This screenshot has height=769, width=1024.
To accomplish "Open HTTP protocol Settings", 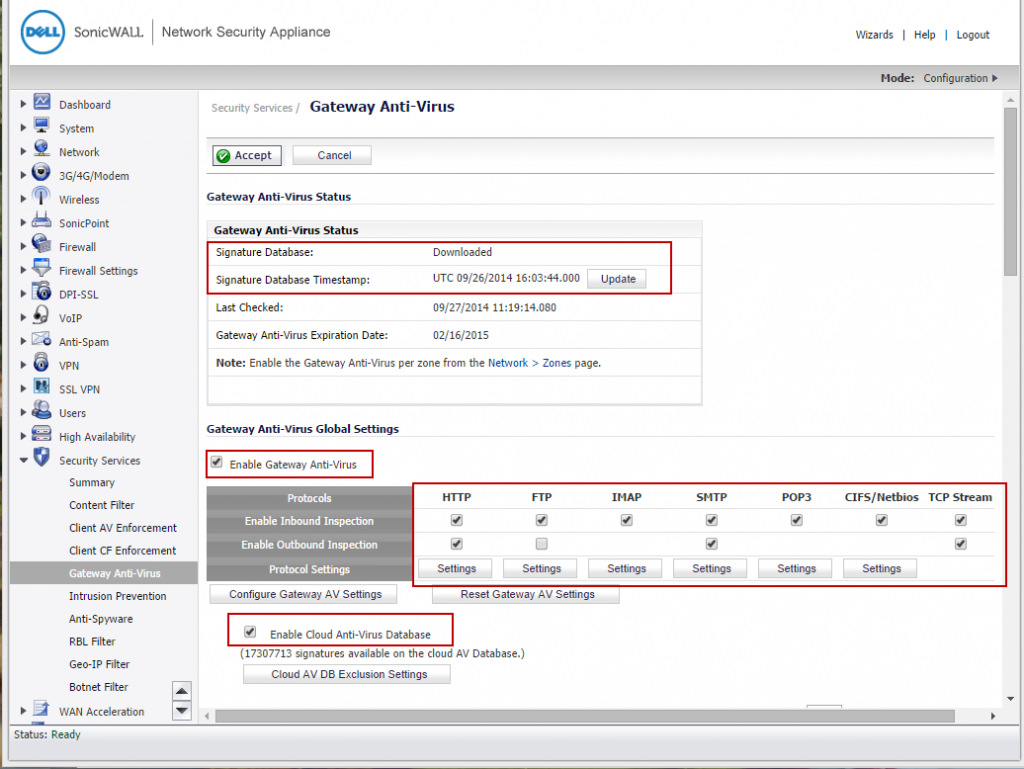I will [x=456, y=569].
